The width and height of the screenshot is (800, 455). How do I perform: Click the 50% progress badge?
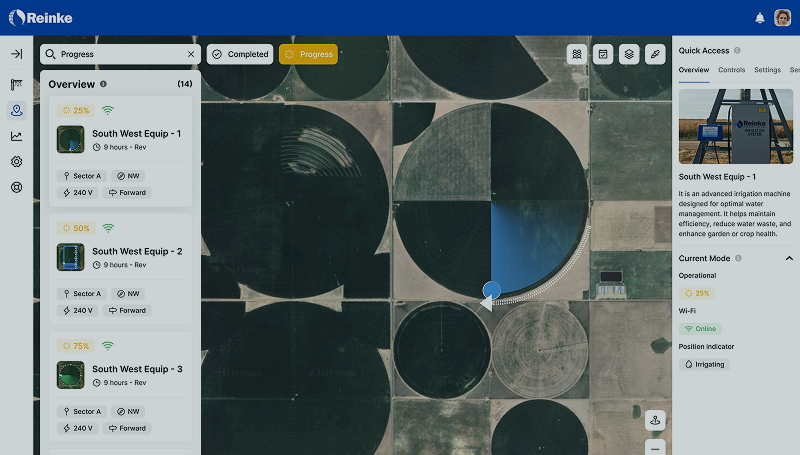(76, 228)
